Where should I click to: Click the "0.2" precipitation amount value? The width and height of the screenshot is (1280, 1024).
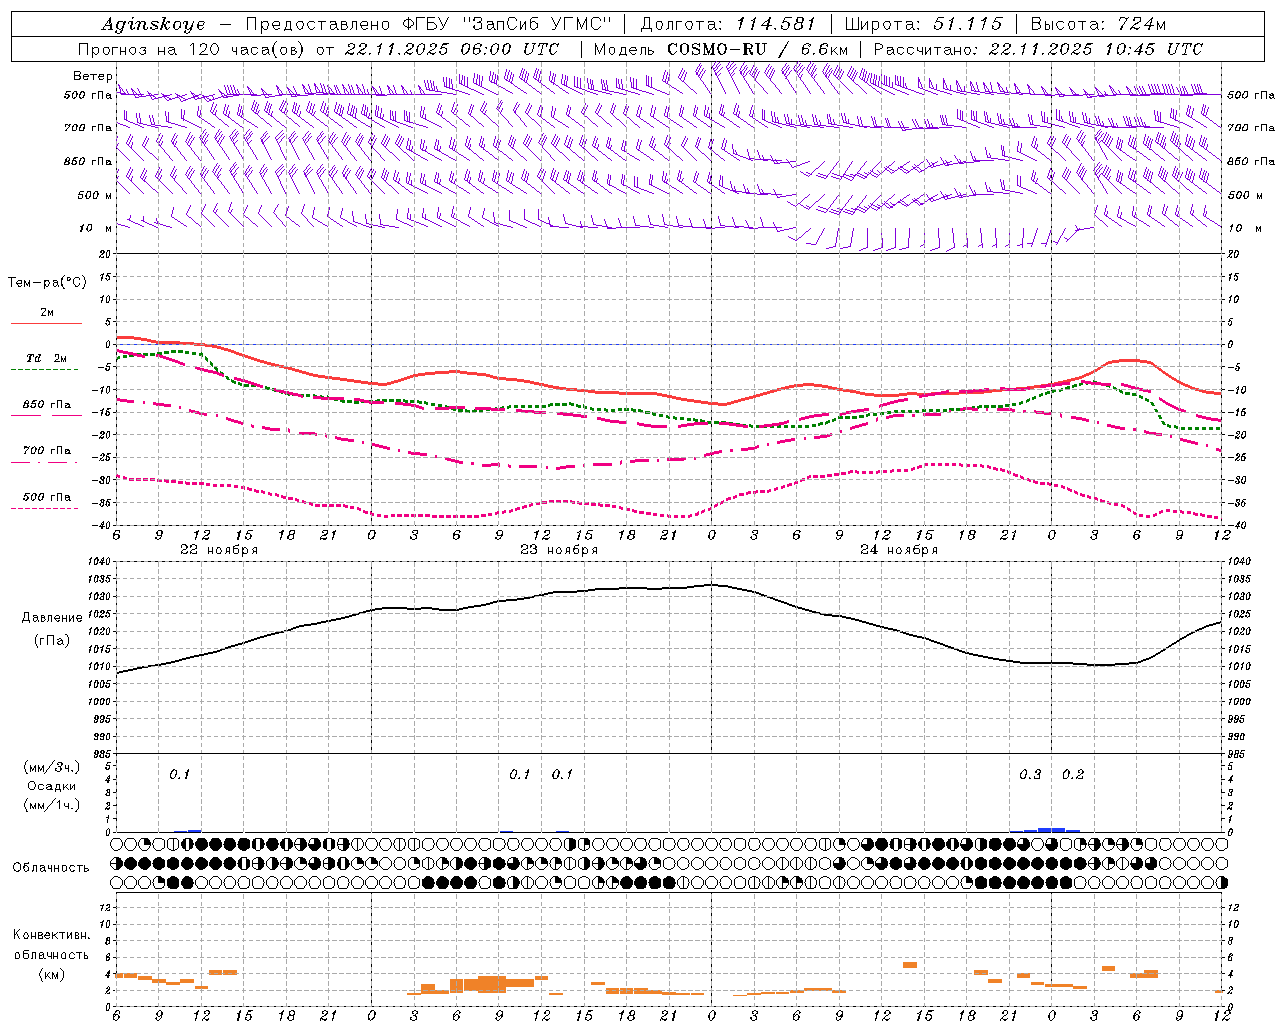coord(1073,775)
